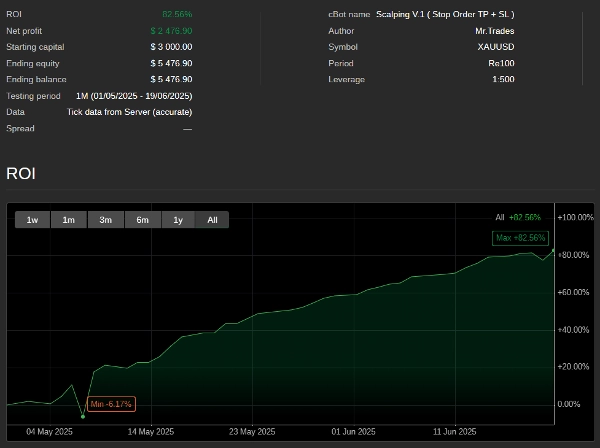Viewport: 600px width, 448px height.
Task: Click the 14 May 2025 axis date
Action: (151, 432)
